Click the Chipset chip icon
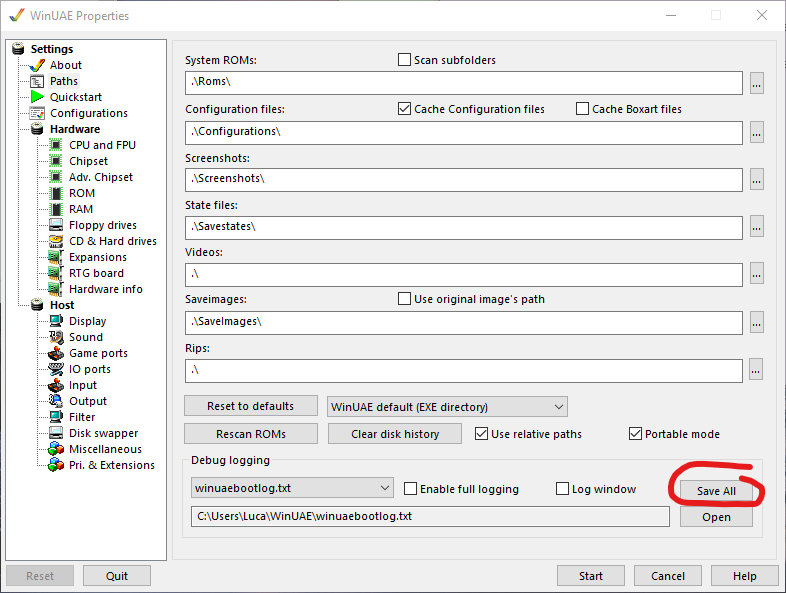The height and width of the screenshot is (593, 786). (x=56, y=161)
